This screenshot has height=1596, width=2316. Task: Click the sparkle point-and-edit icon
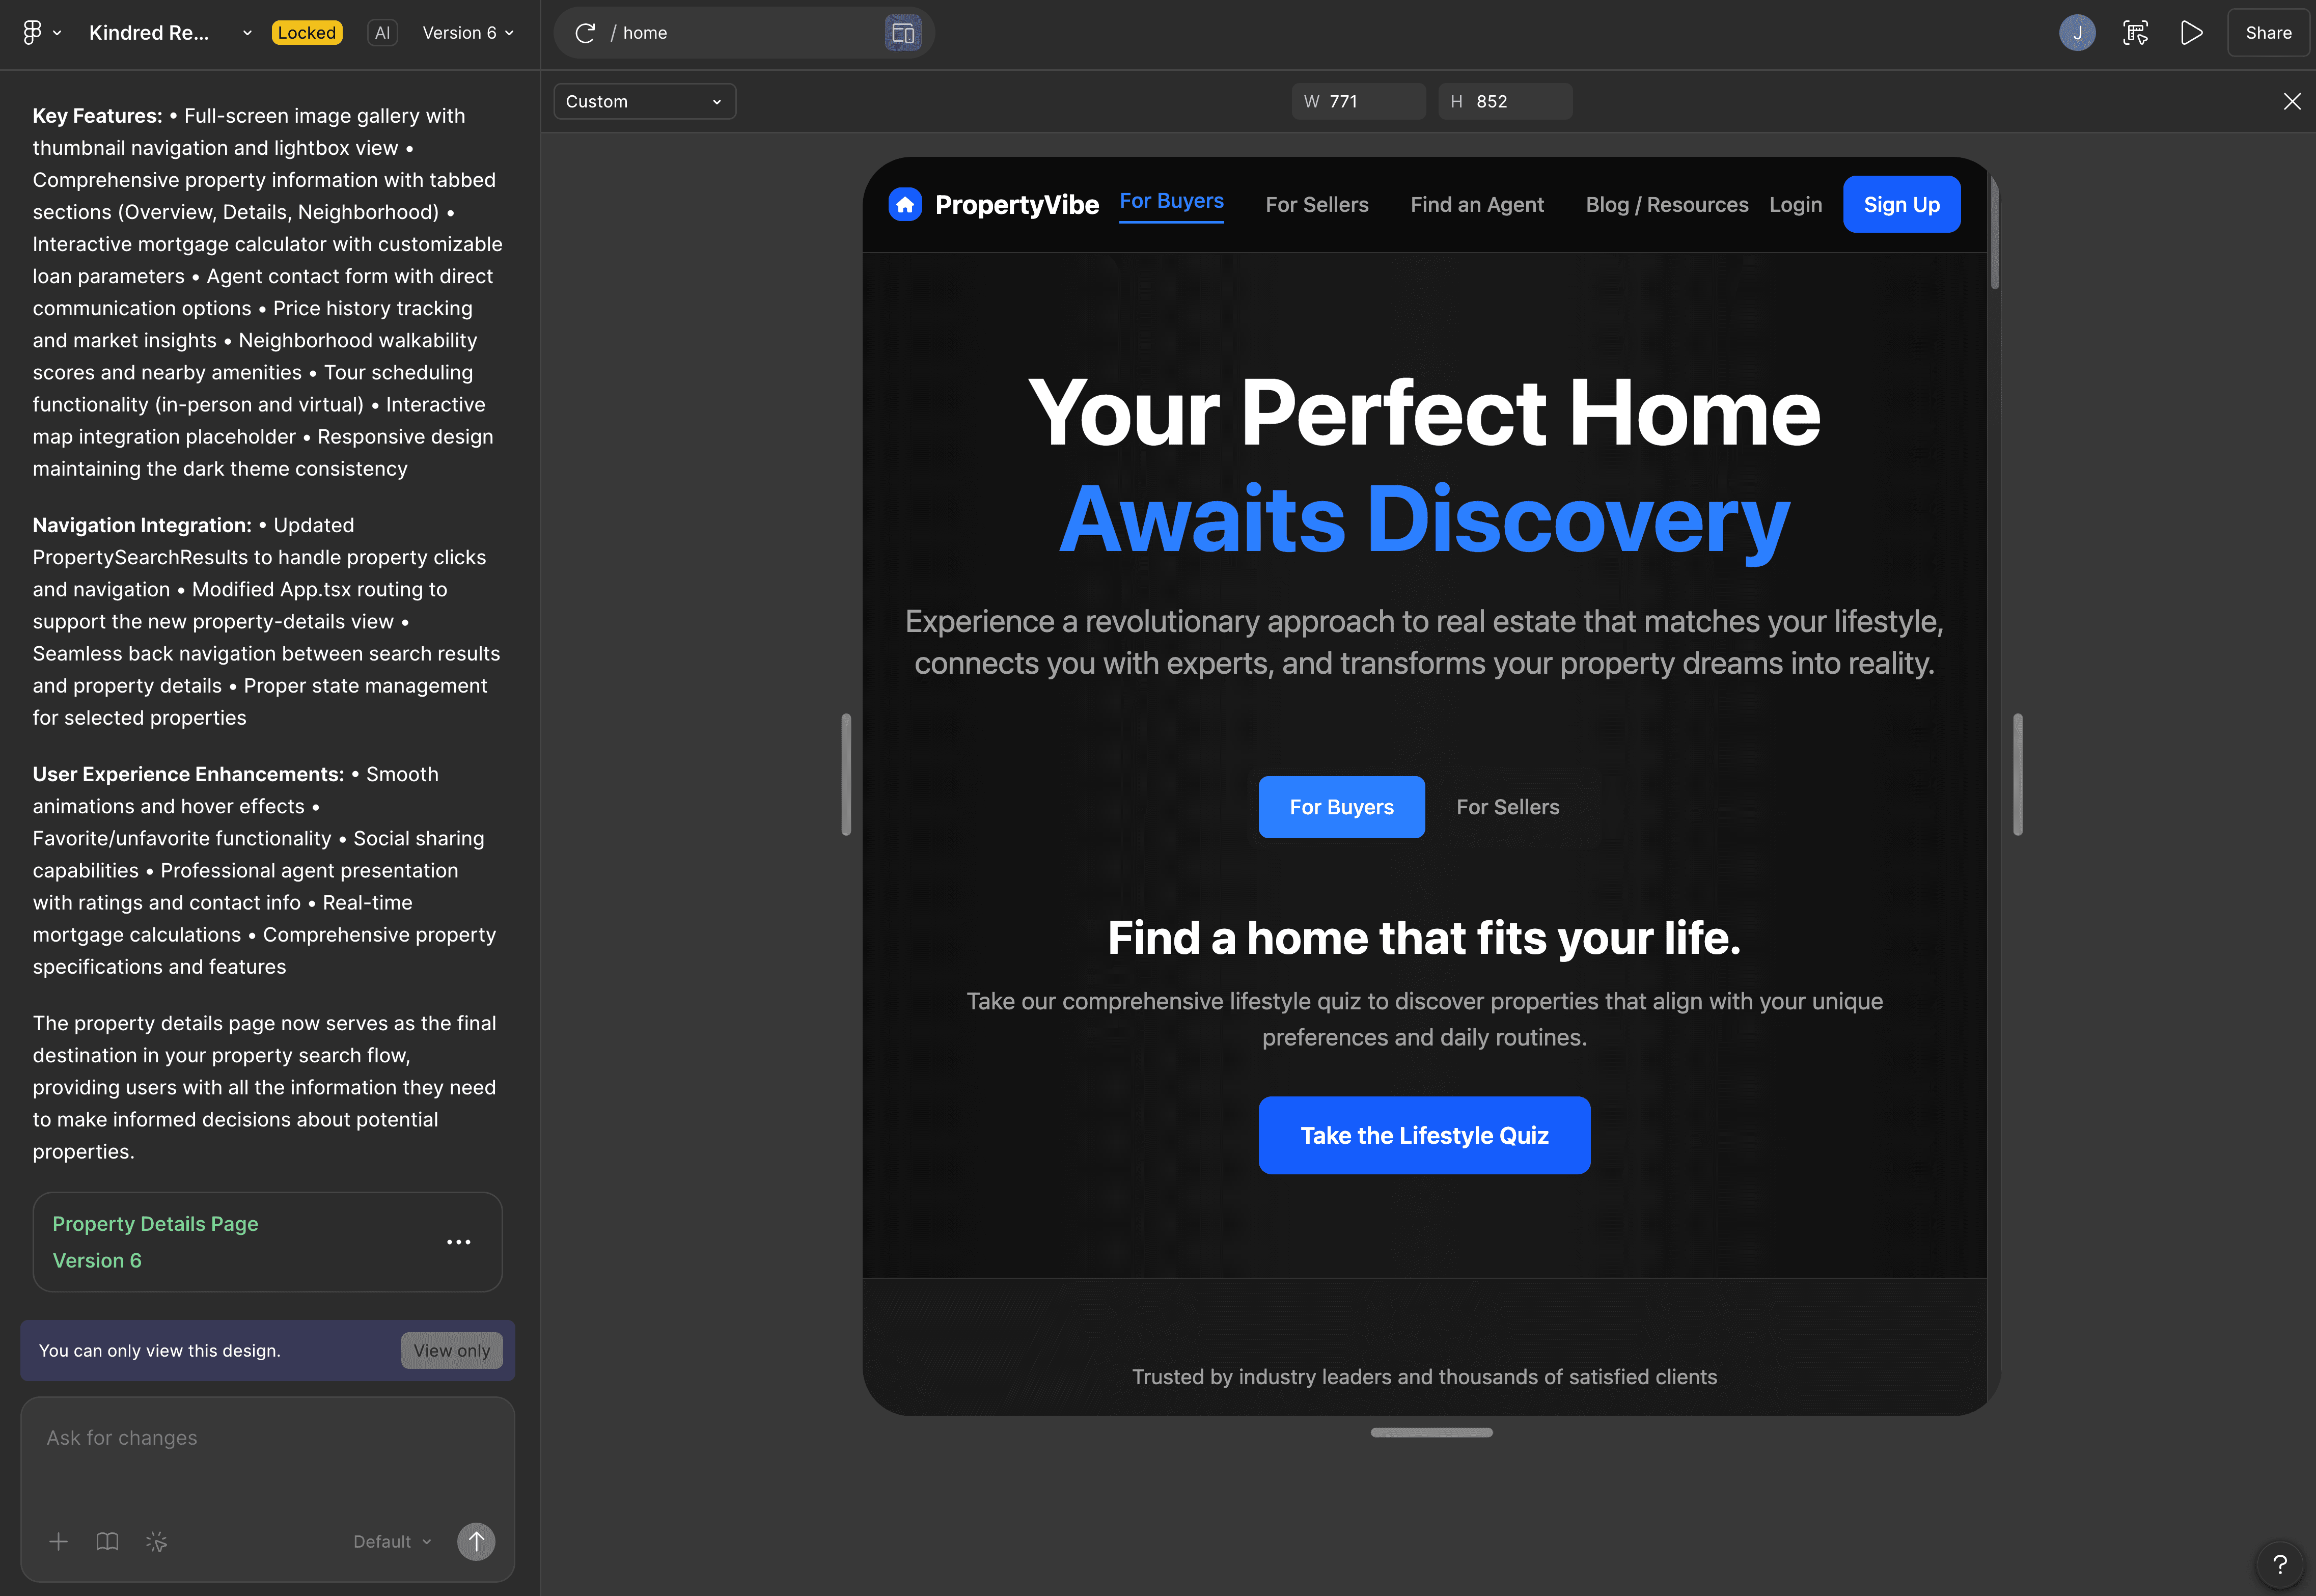coord(157,1541)
